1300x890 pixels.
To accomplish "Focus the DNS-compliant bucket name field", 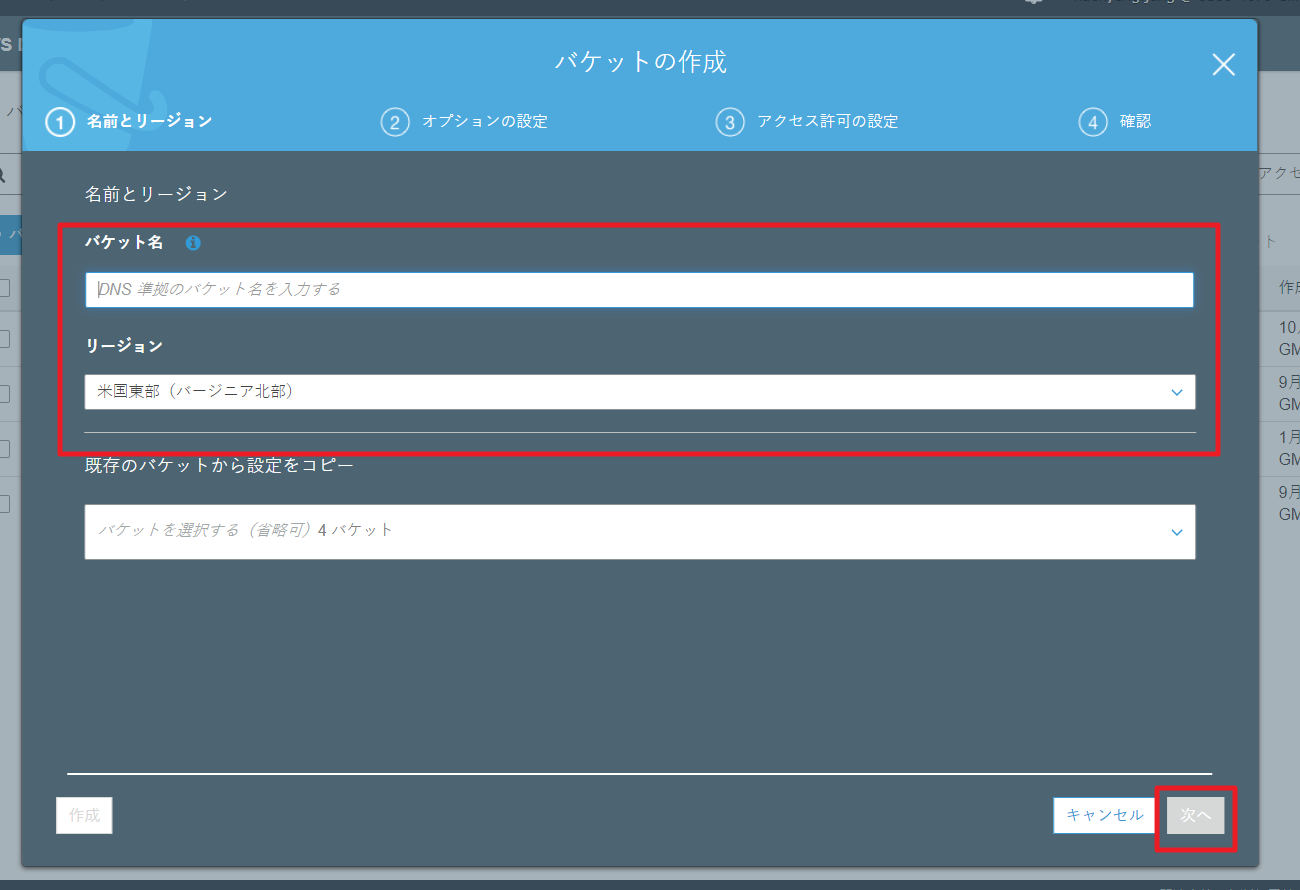I will [639, 290].
